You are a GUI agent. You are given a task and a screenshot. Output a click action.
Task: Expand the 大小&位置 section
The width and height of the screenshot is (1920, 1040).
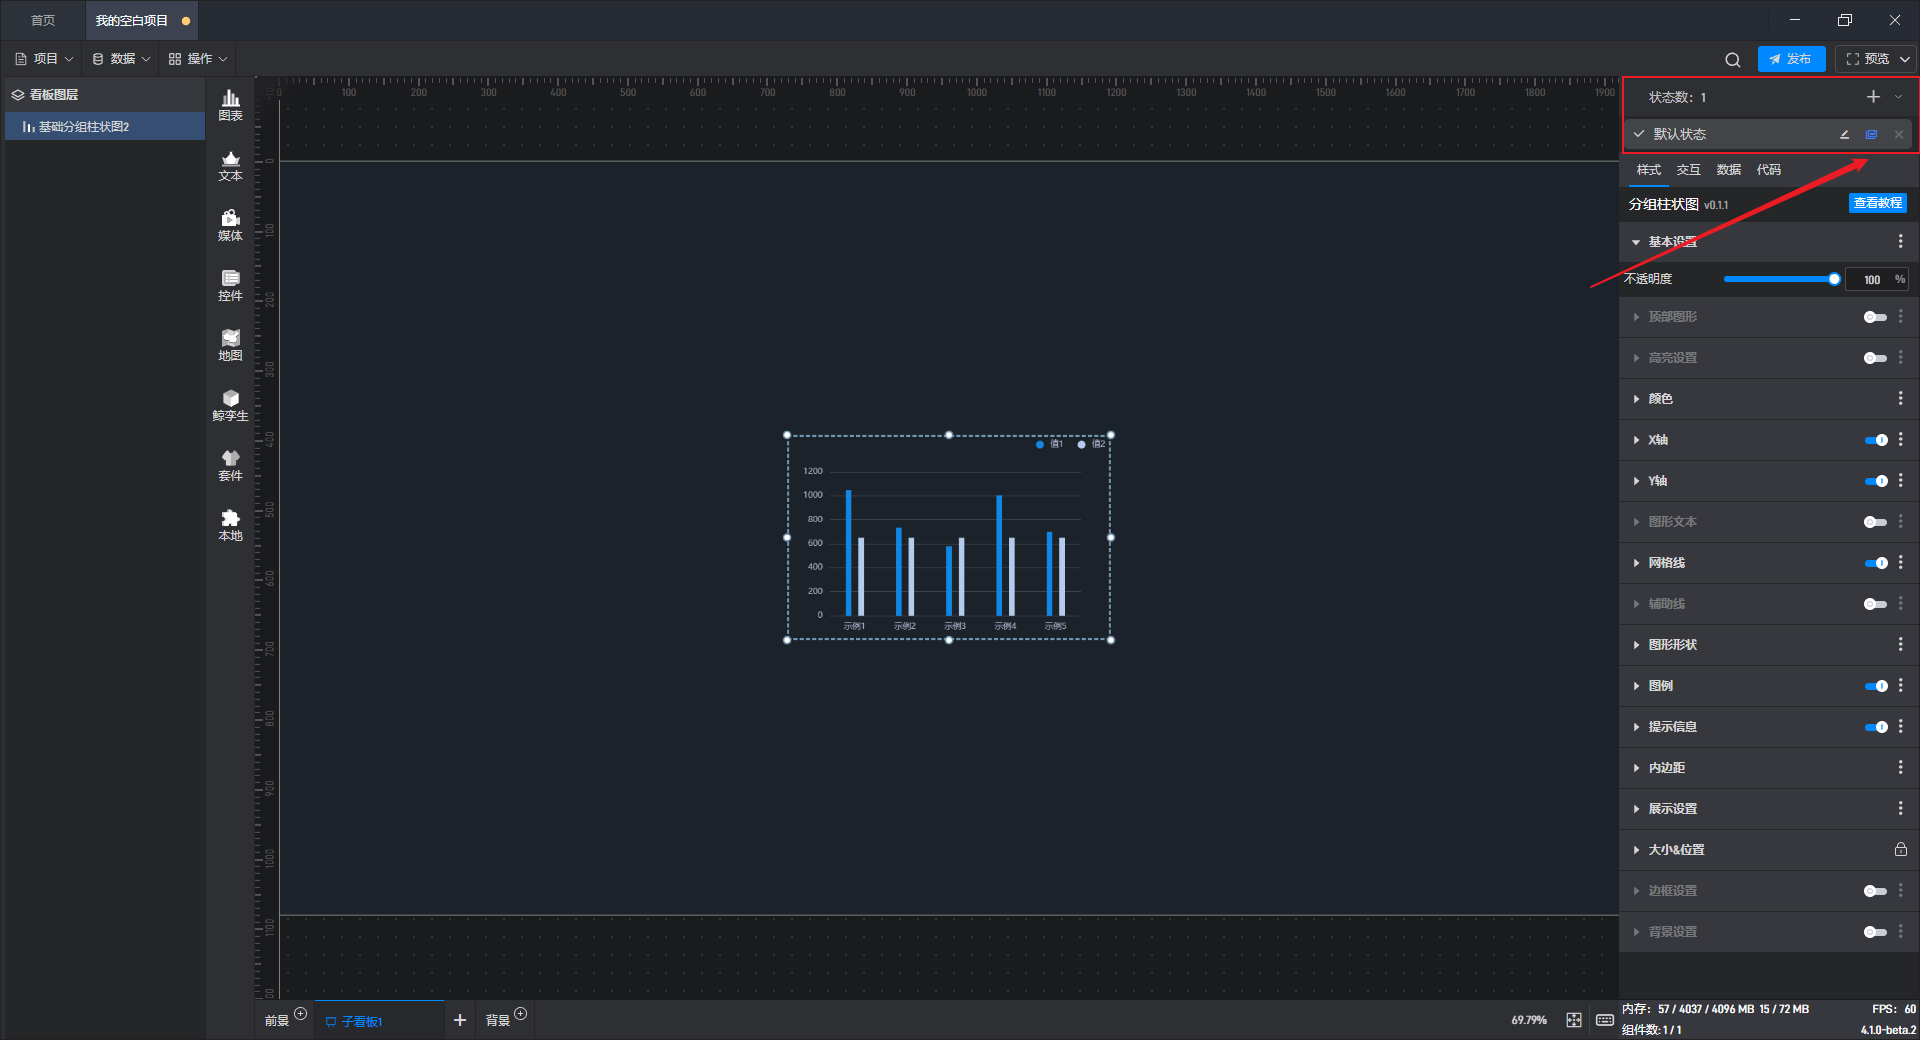(1636, 850)
